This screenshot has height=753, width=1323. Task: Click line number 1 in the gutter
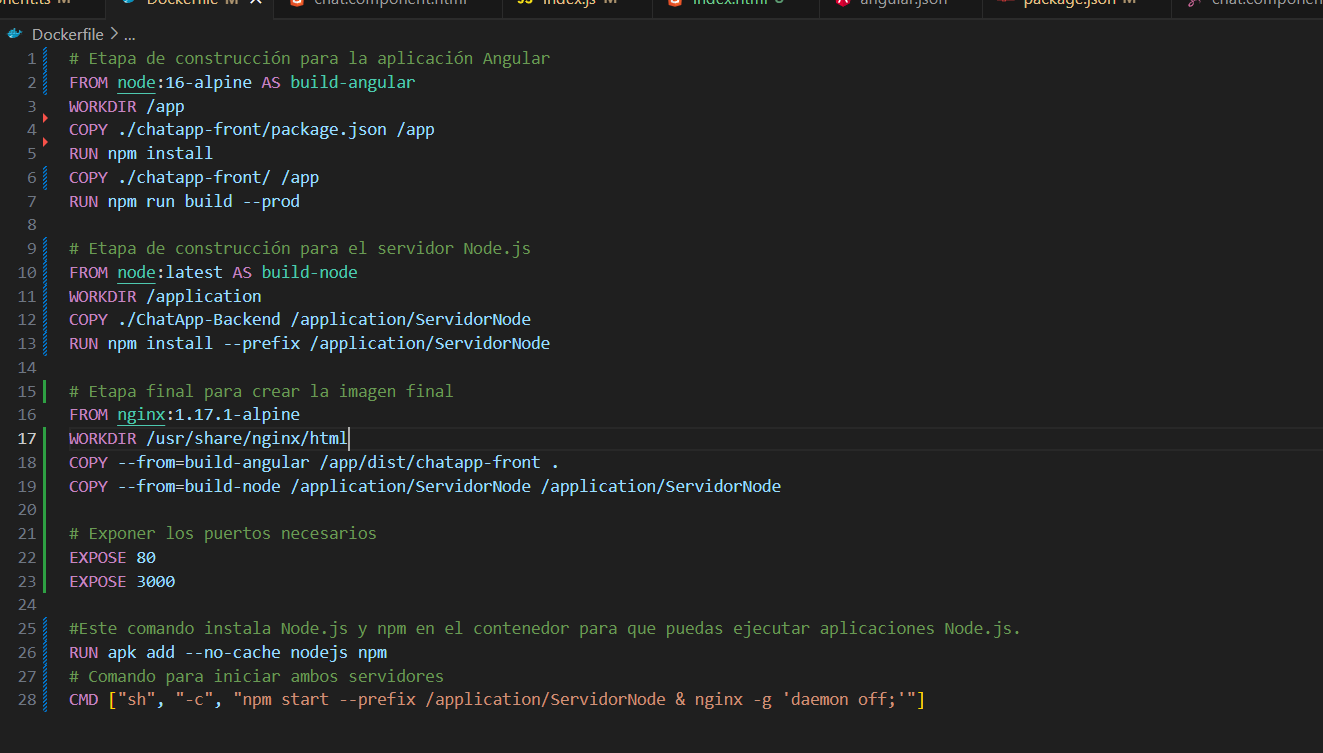[32, 58]
